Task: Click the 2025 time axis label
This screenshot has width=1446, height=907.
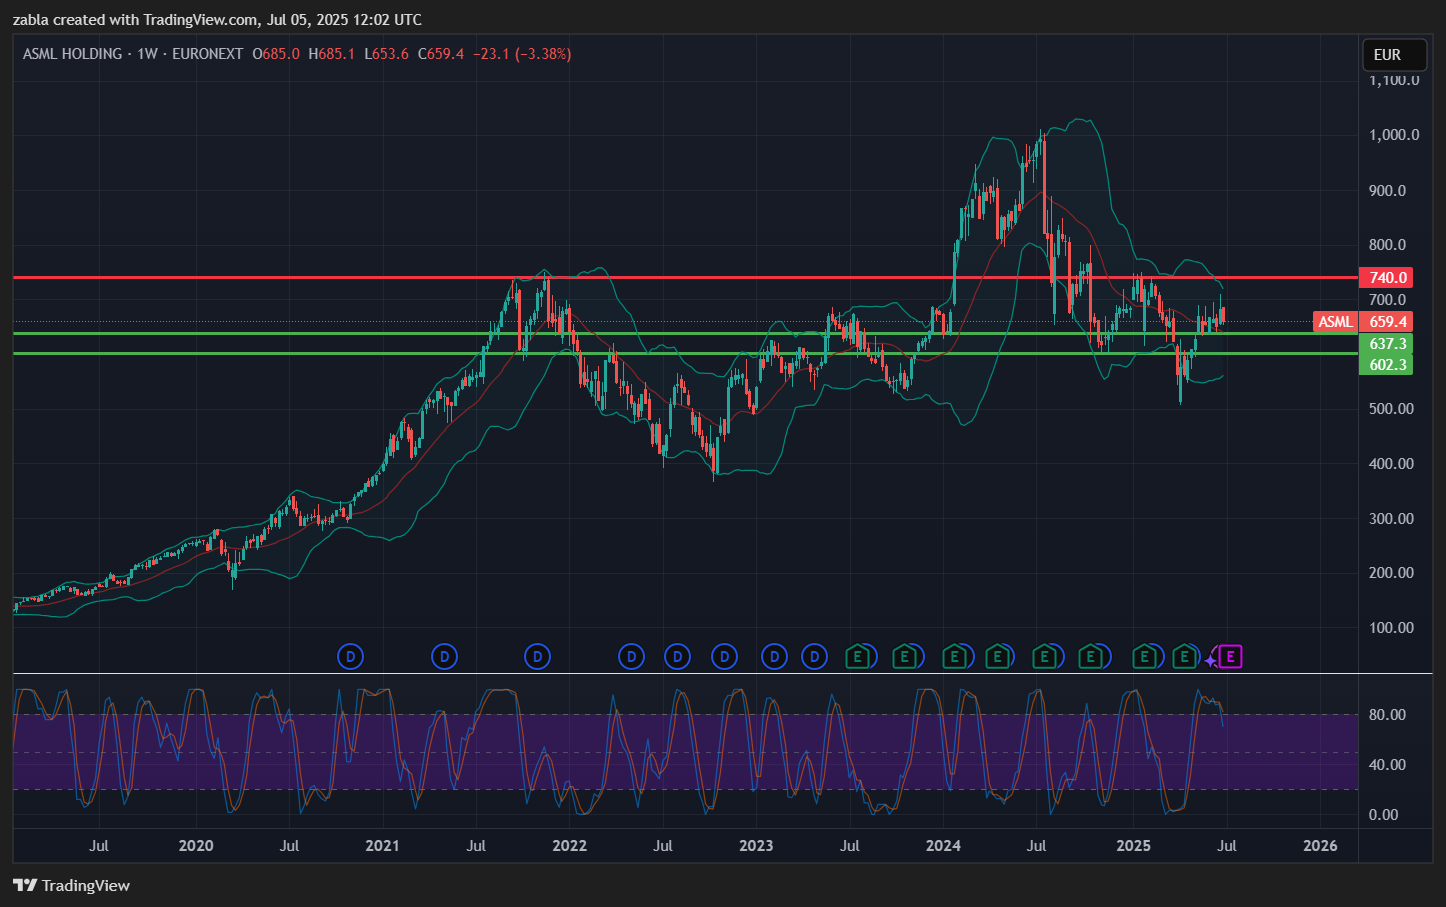Action: click(1133, 846)
